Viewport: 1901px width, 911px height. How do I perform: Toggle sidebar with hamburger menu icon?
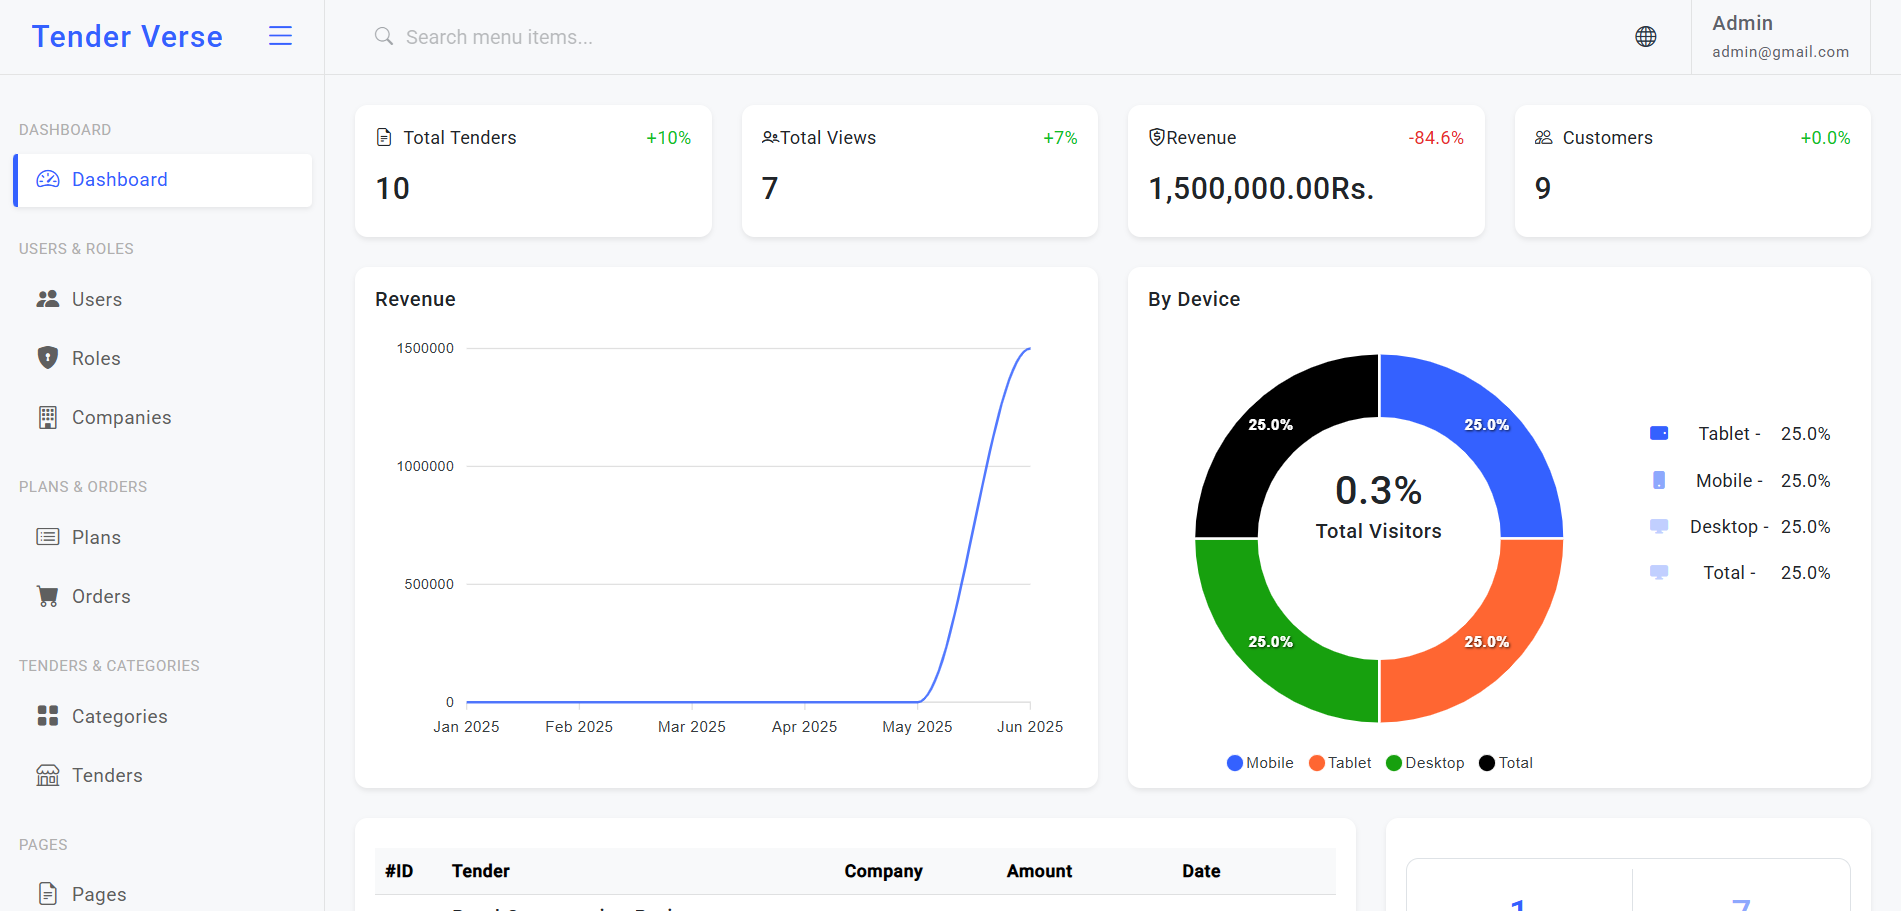pyautogui.click(x=280, y=36)
